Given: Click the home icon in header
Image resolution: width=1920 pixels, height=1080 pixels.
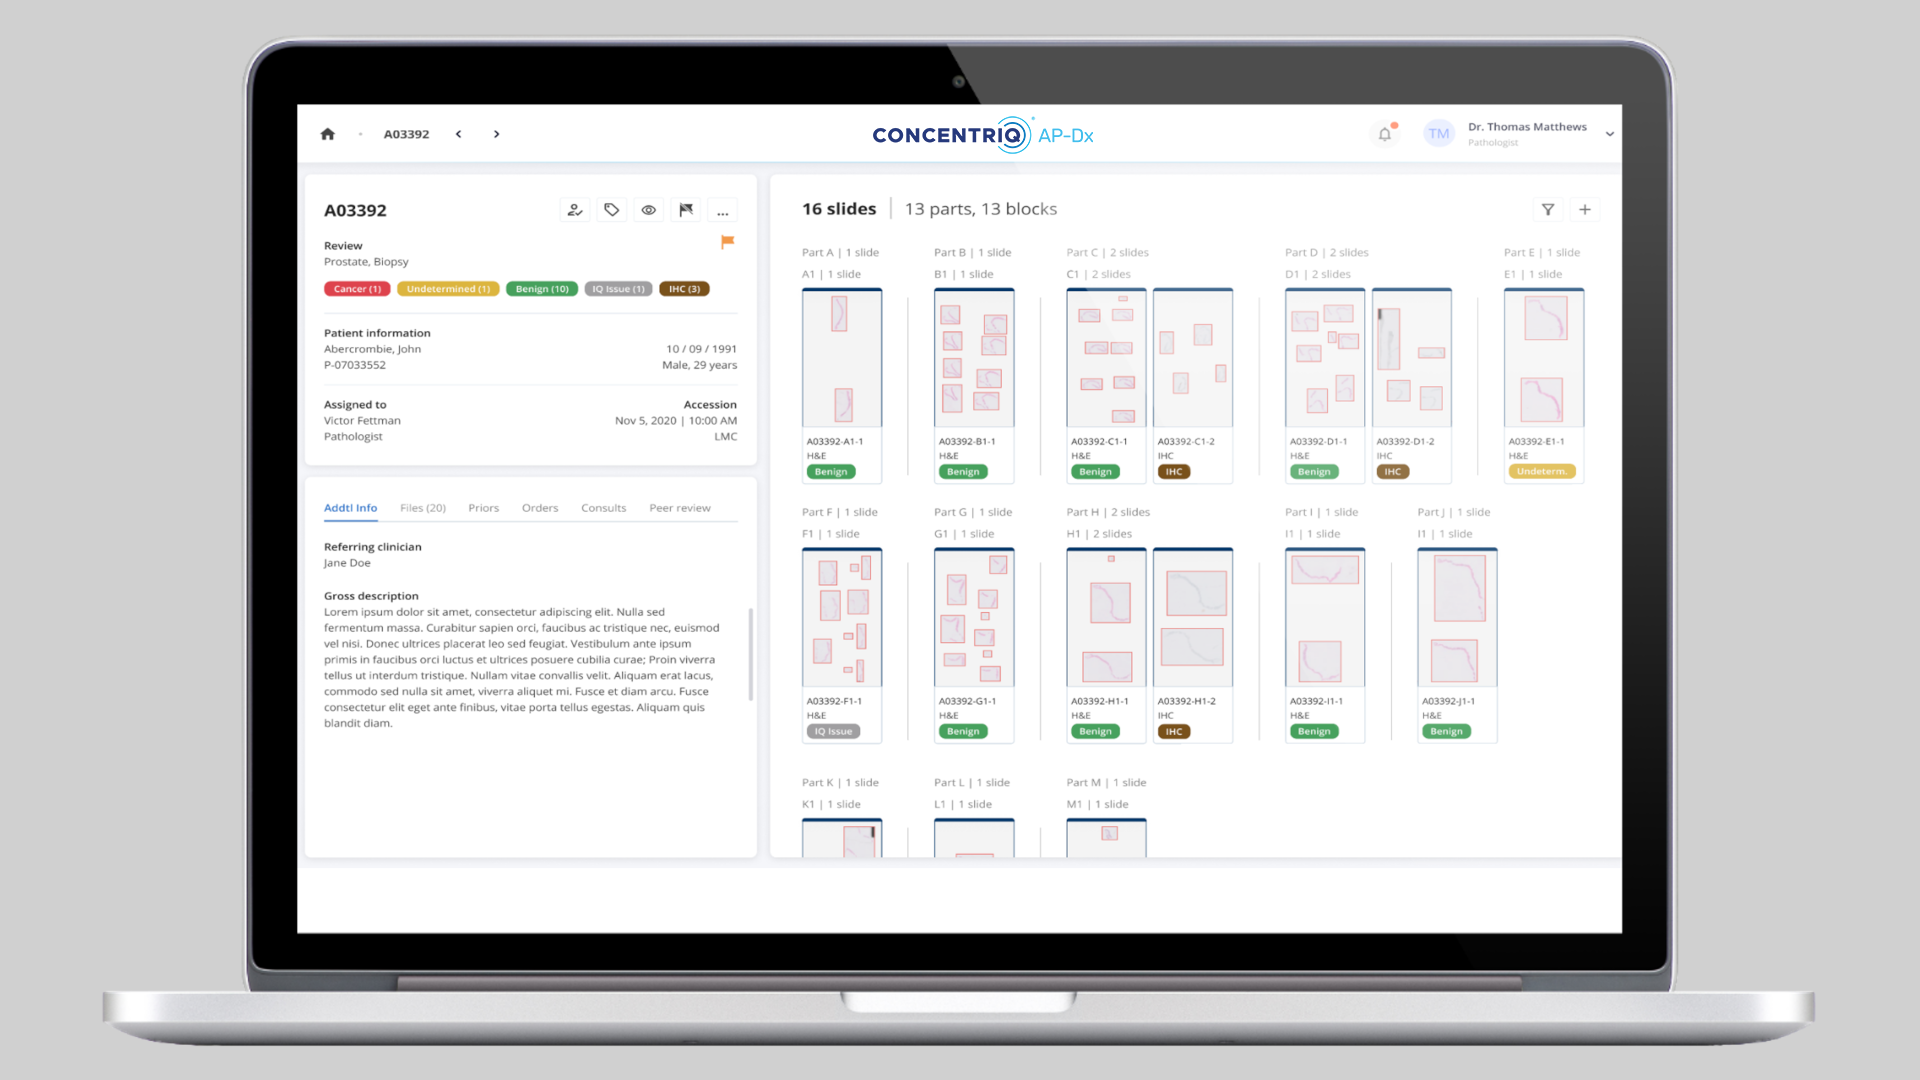Looking at the screenshot, I should [327, 134].
